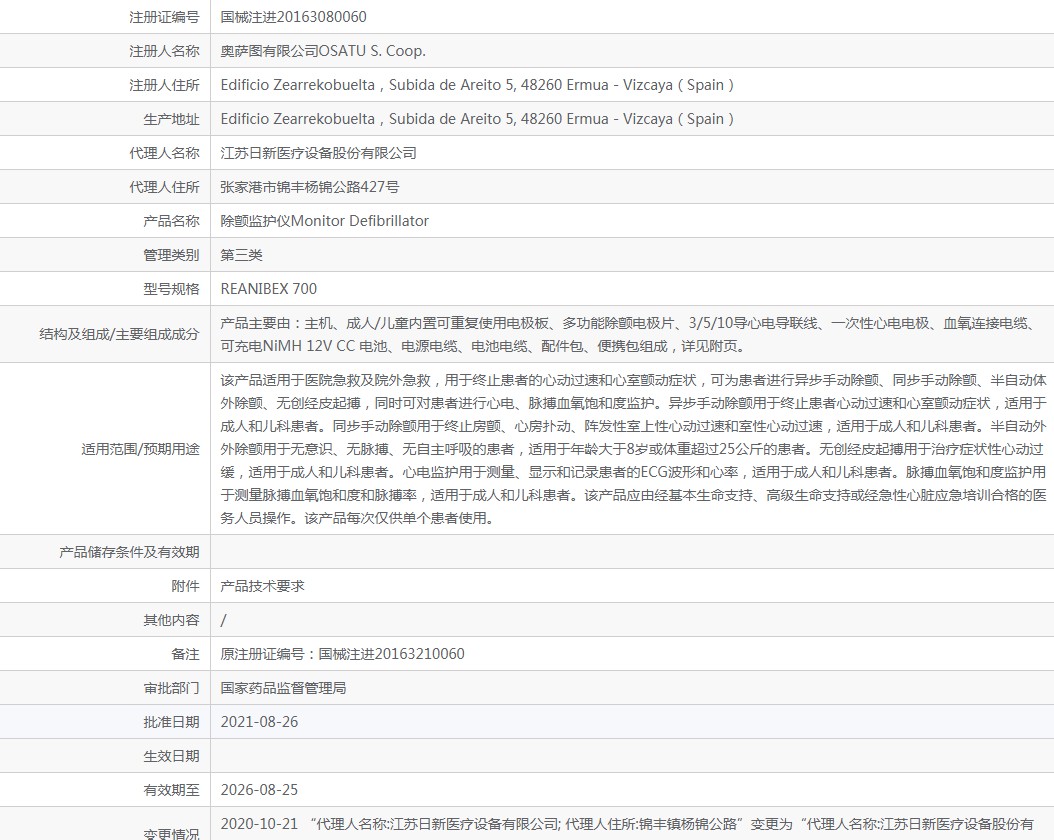Click the 变更情况 label

click(x=171, y=833)
